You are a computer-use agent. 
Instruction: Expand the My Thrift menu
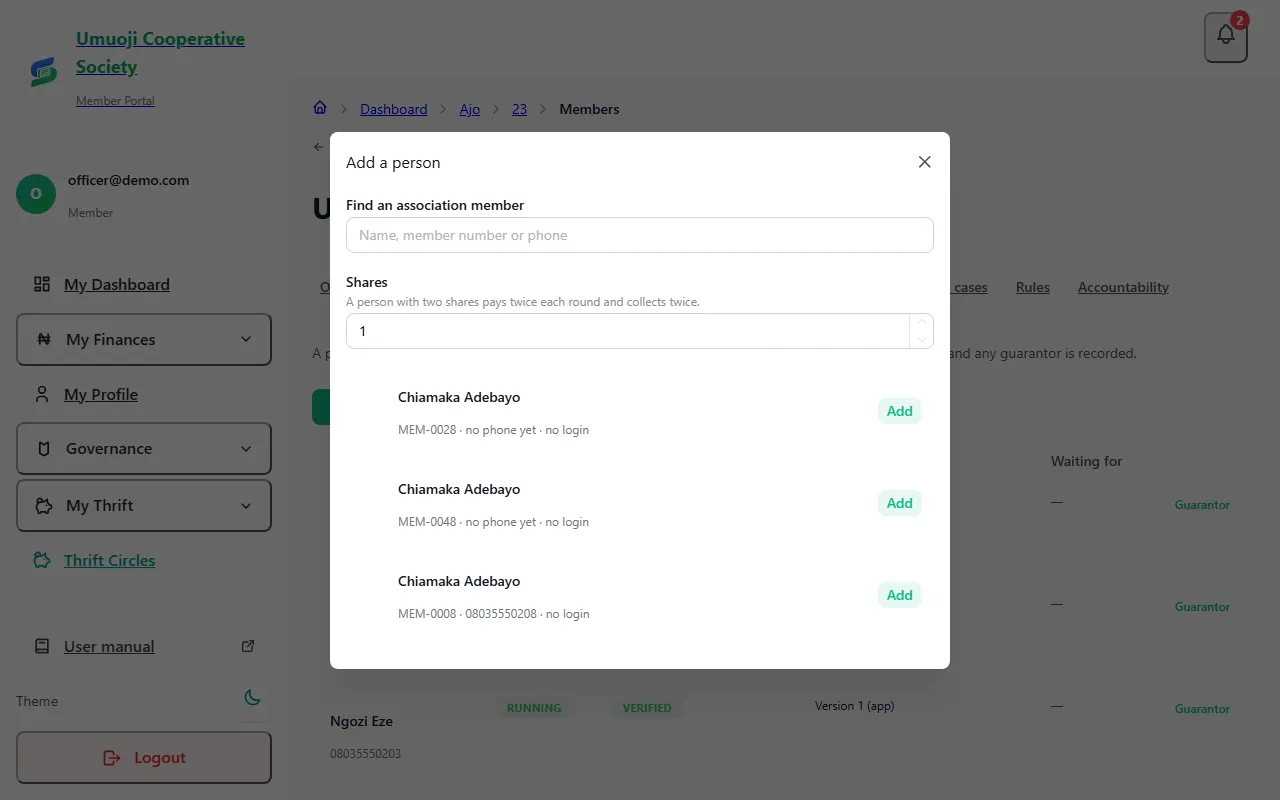coord(144,505)
